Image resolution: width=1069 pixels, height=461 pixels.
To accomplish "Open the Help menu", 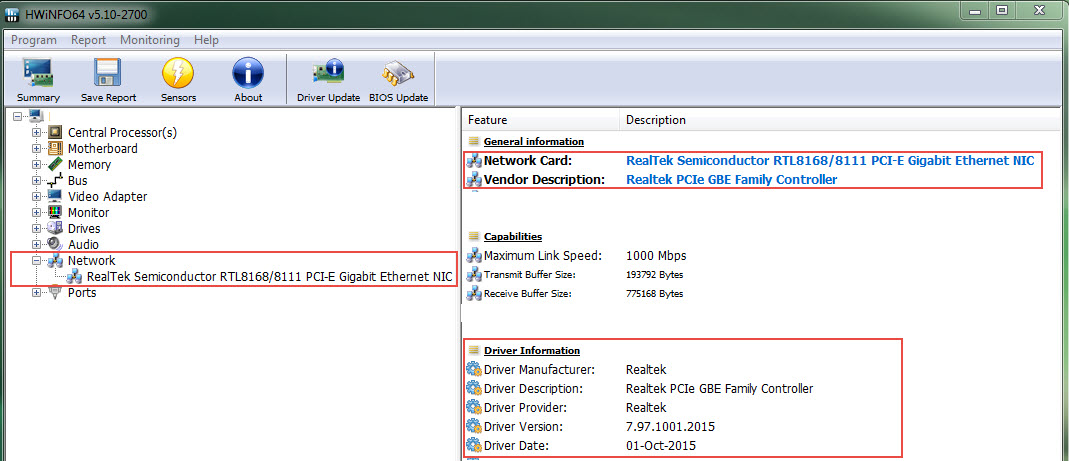I will (206, 40).
